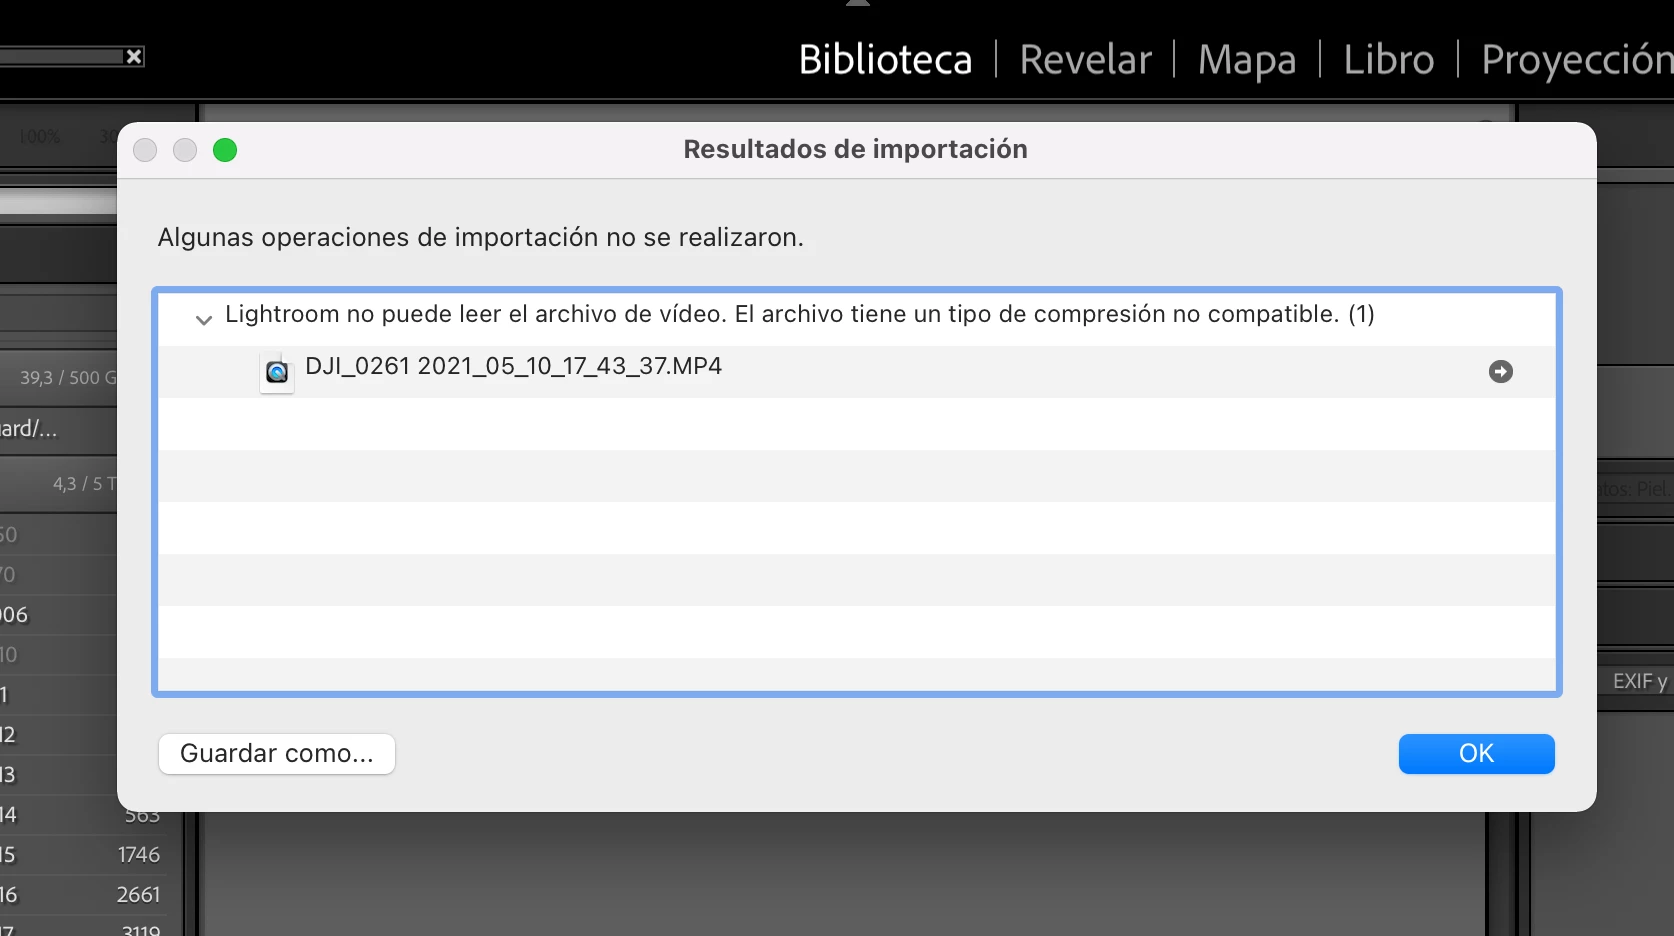Select the Lightroom compression error message text
This screenshot has height=936, width=1674.
pos(800,314)
